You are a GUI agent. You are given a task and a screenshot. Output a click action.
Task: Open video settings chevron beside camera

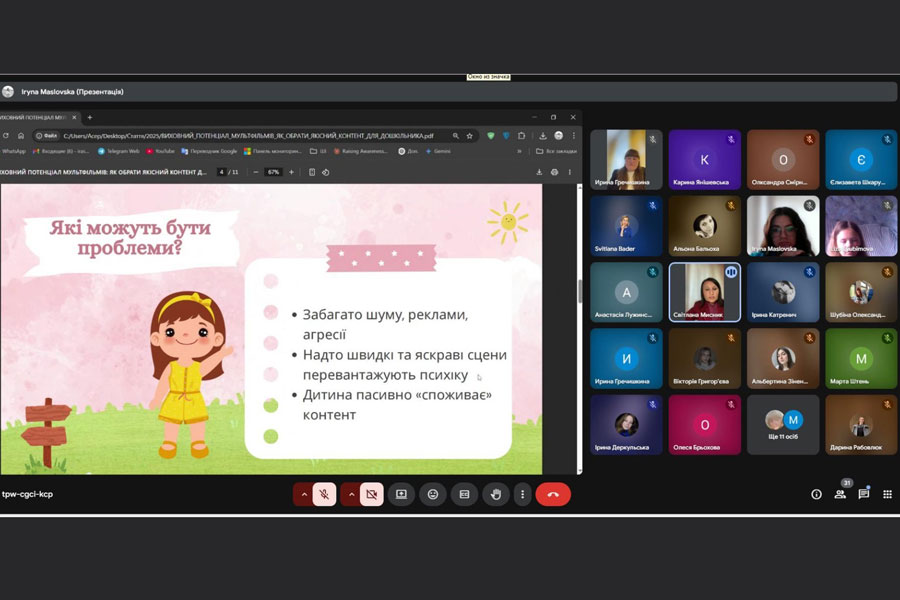pyautogui.click(x=351, y=494)
